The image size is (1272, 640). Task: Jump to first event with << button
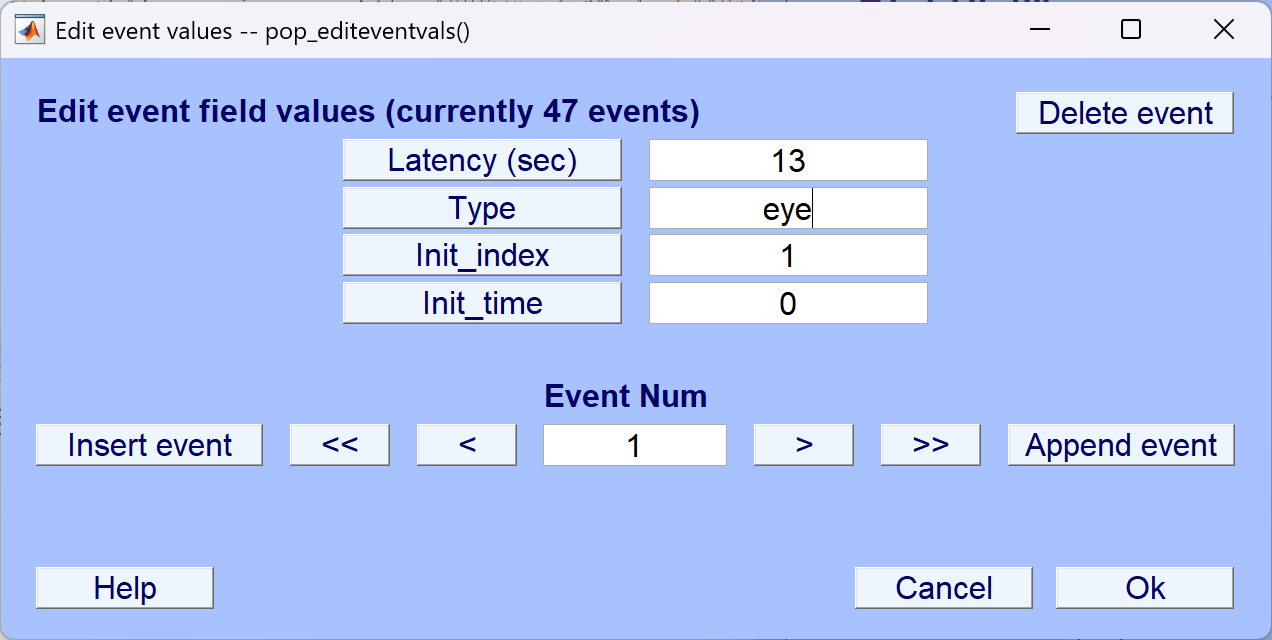[x=340, y=445]
